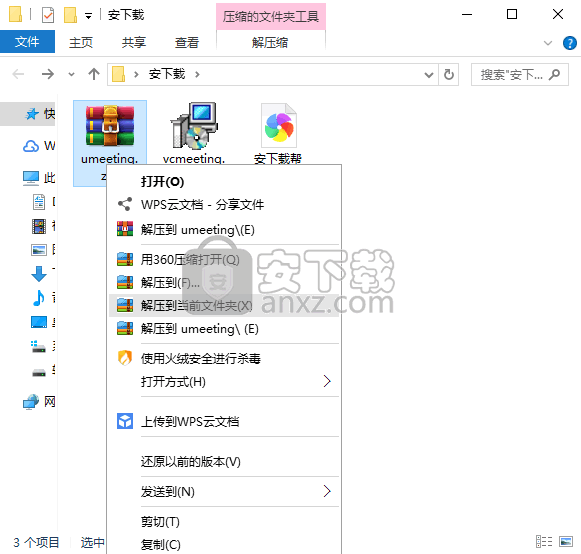The width and height of the screenshot is (581, 554).
Task: Open the blue help question-mark icon
Action: coord(569,43)
